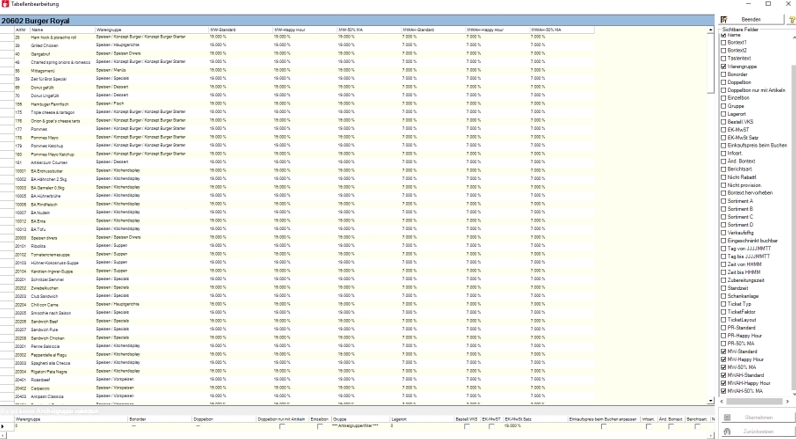
Task: Toggle the MW-Happy Hour column checkbox
Action: pyautogui.click(x=723, y=359)
